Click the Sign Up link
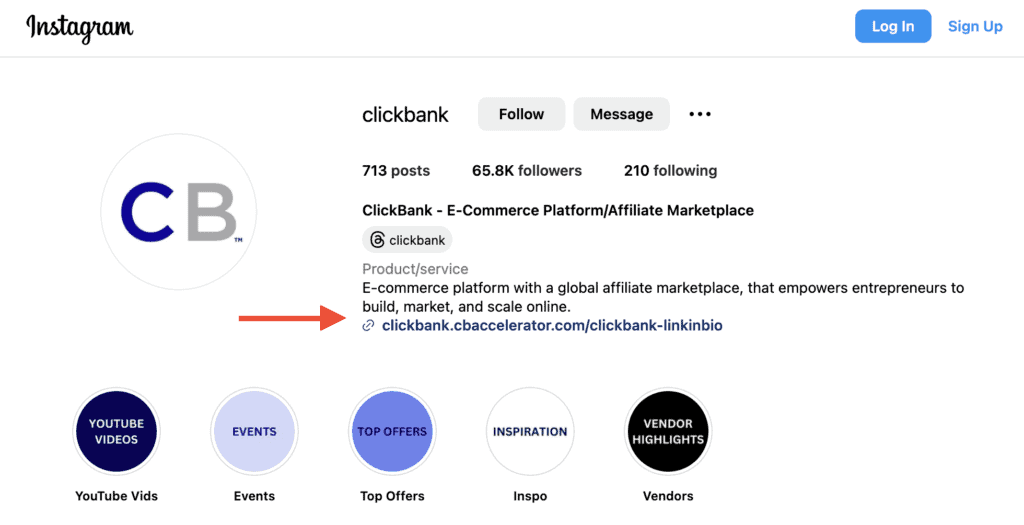The height and width of the screenshot is (525, 1024). [x=975, y=26]
